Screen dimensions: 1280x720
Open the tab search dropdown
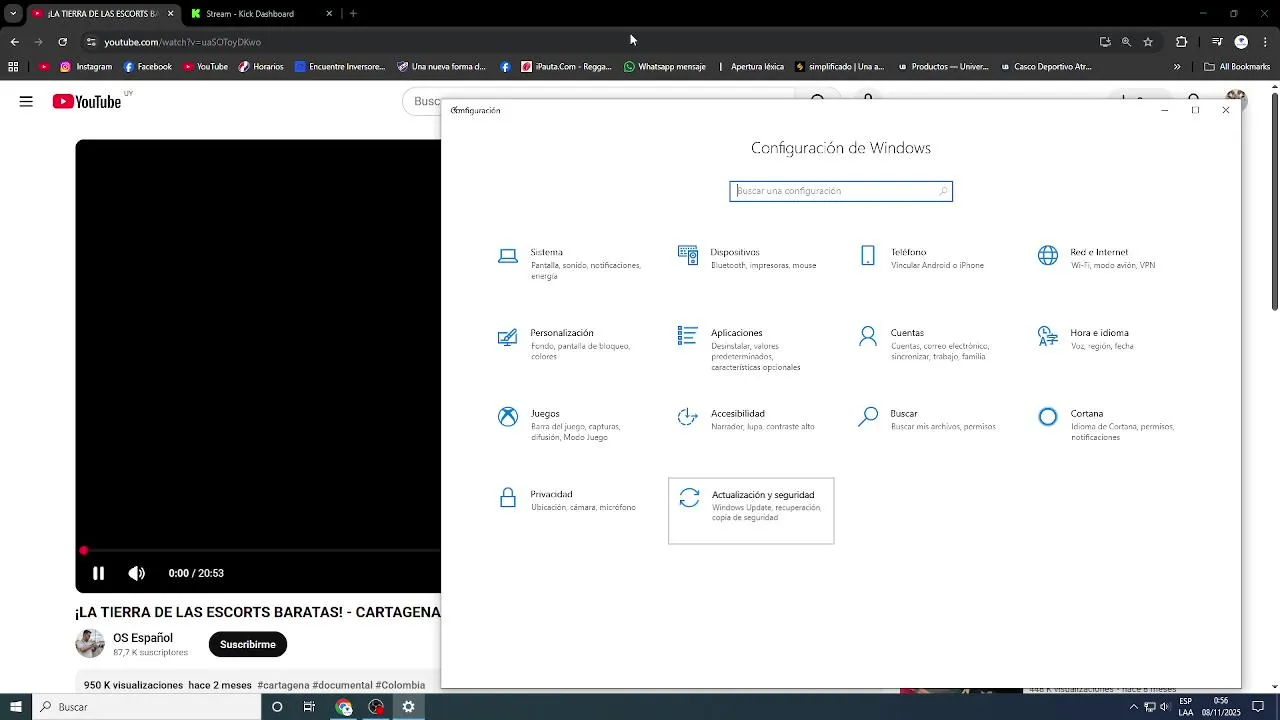(13, 14)
